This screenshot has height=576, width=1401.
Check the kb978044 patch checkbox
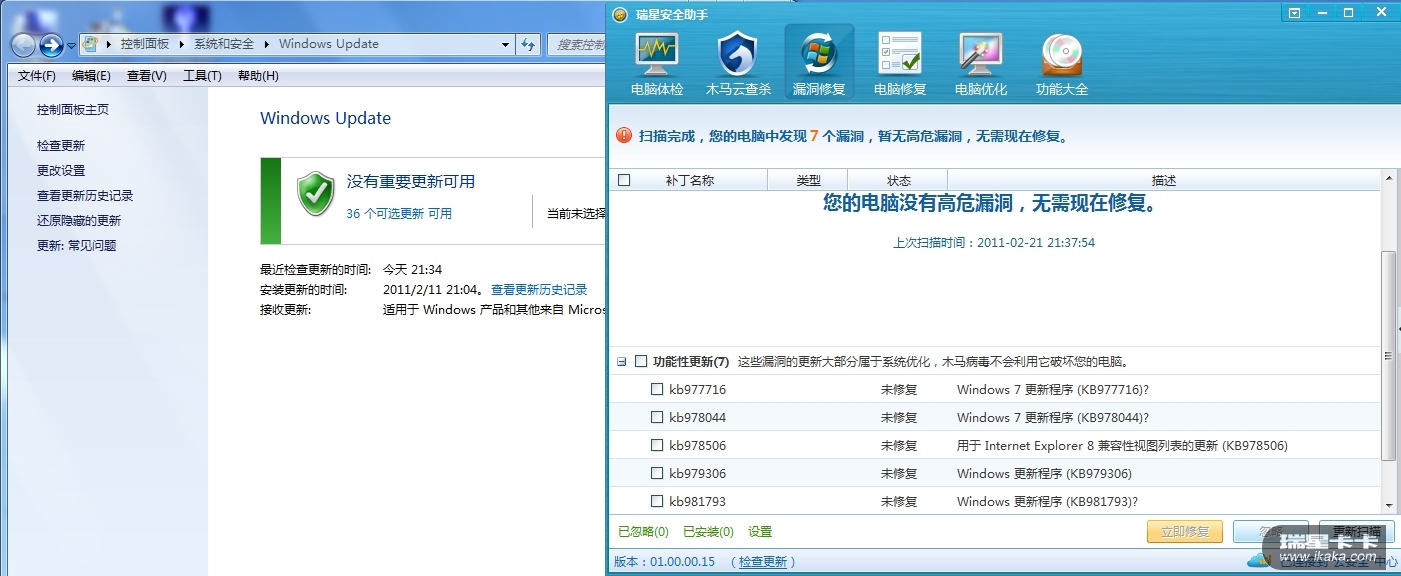pos(657,417)
